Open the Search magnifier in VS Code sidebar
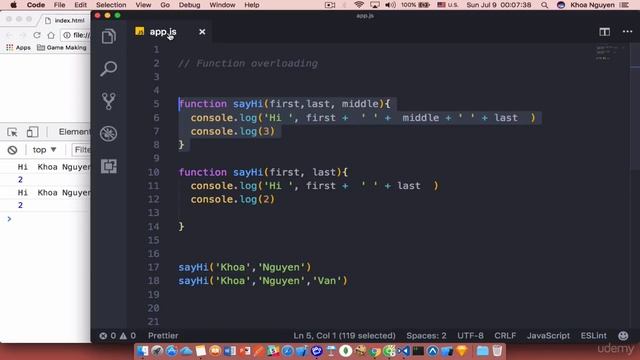The height and width of the screenshot is (360, 640). [x=109, y=69]
